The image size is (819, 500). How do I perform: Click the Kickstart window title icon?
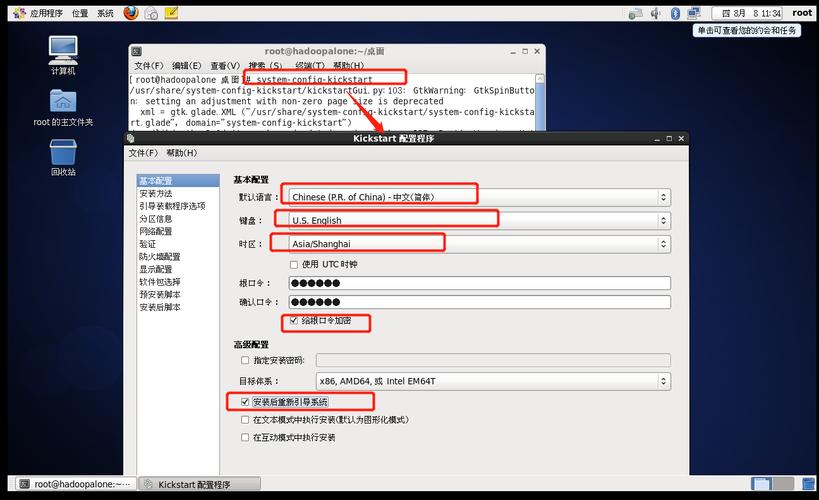pyautogui.click(x=131, y=138)
